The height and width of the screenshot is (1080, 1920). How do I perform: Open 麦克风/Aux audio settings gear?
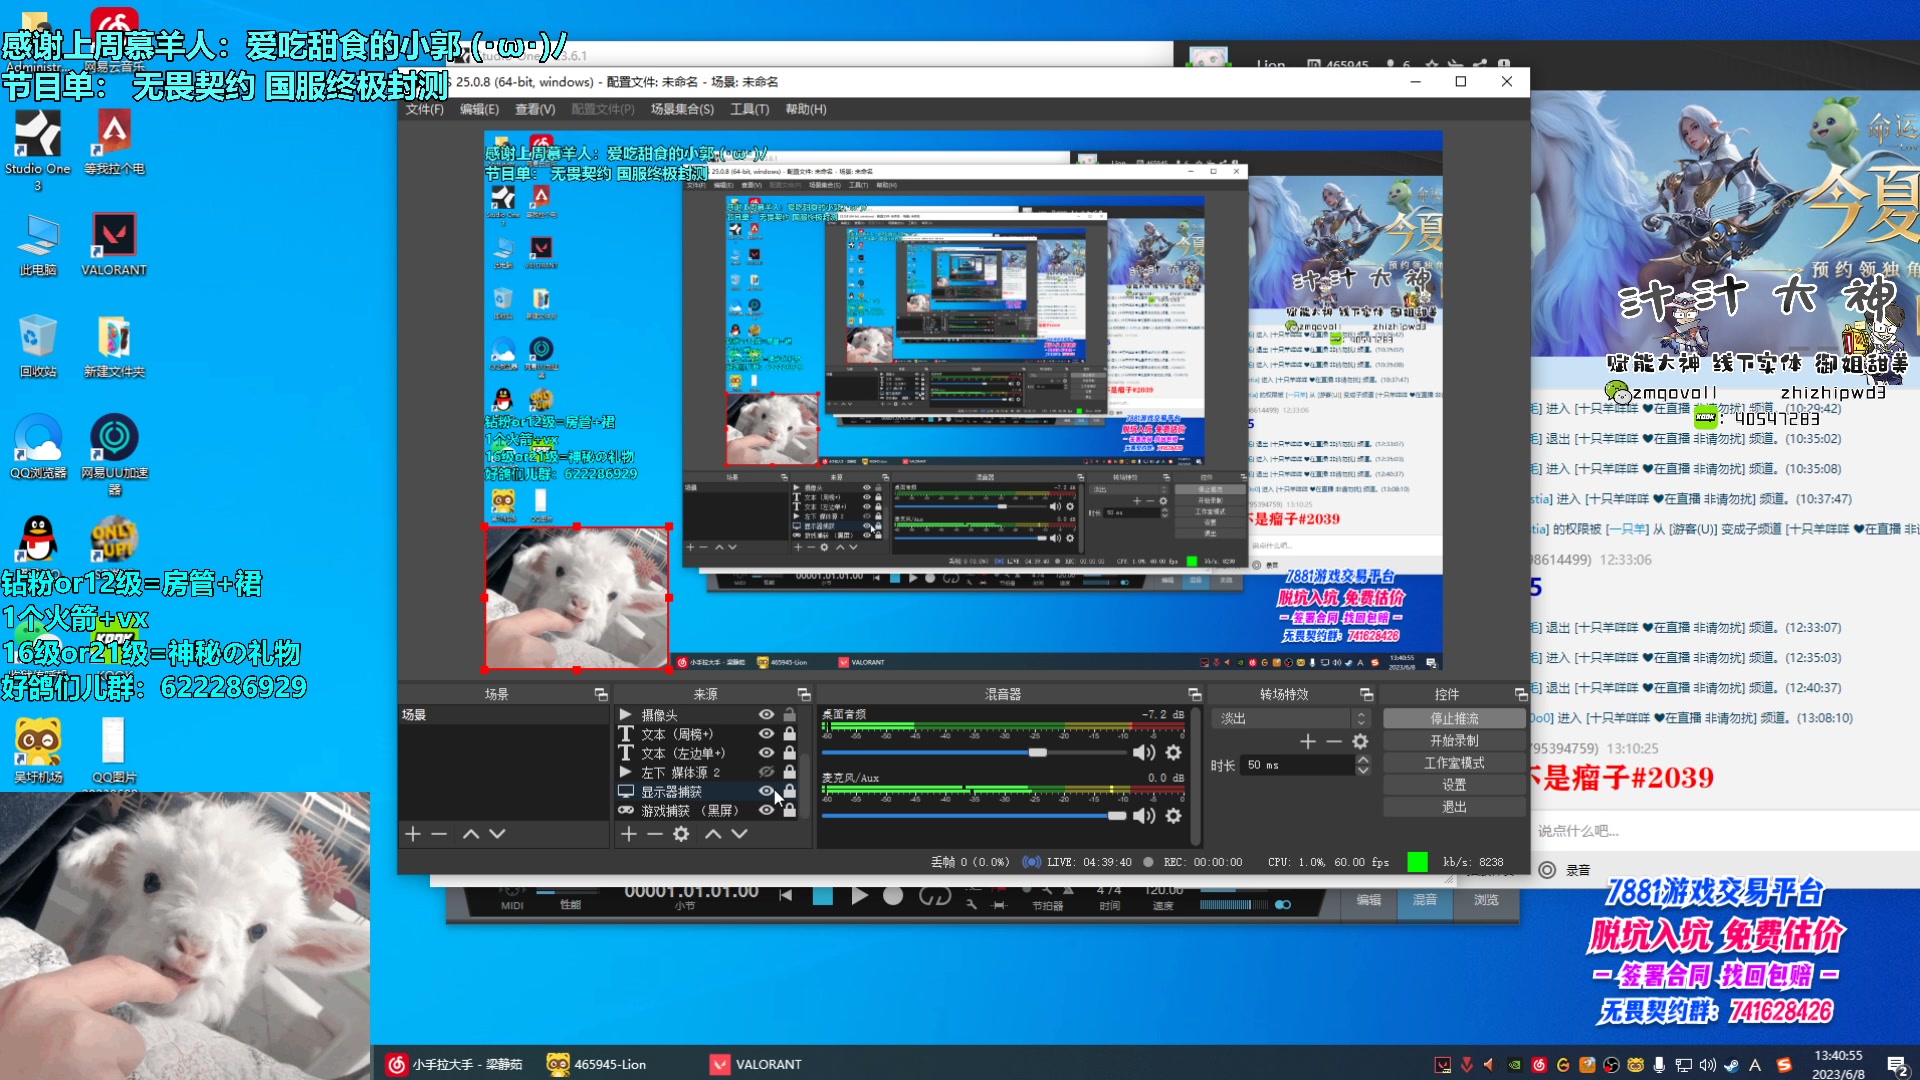1174,815
